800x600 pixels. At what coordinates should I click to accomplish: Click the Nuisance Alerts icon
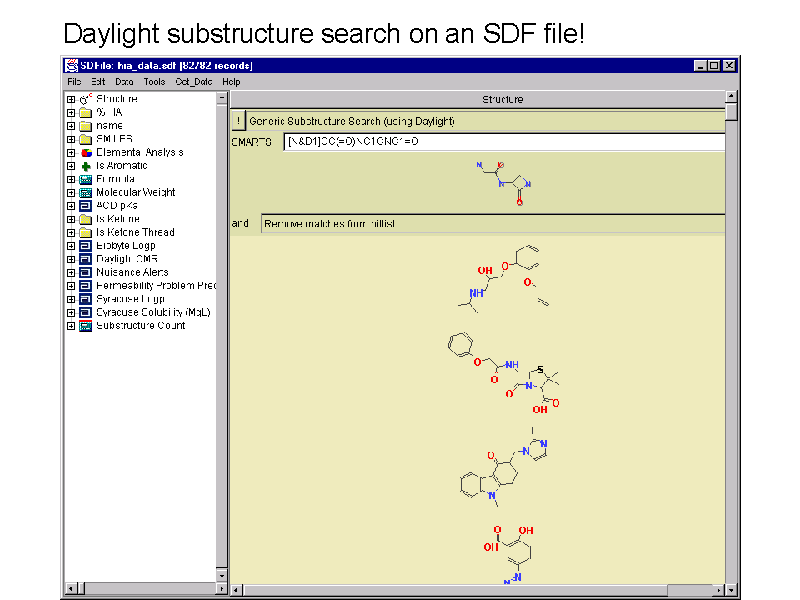[x=86, y=272]
